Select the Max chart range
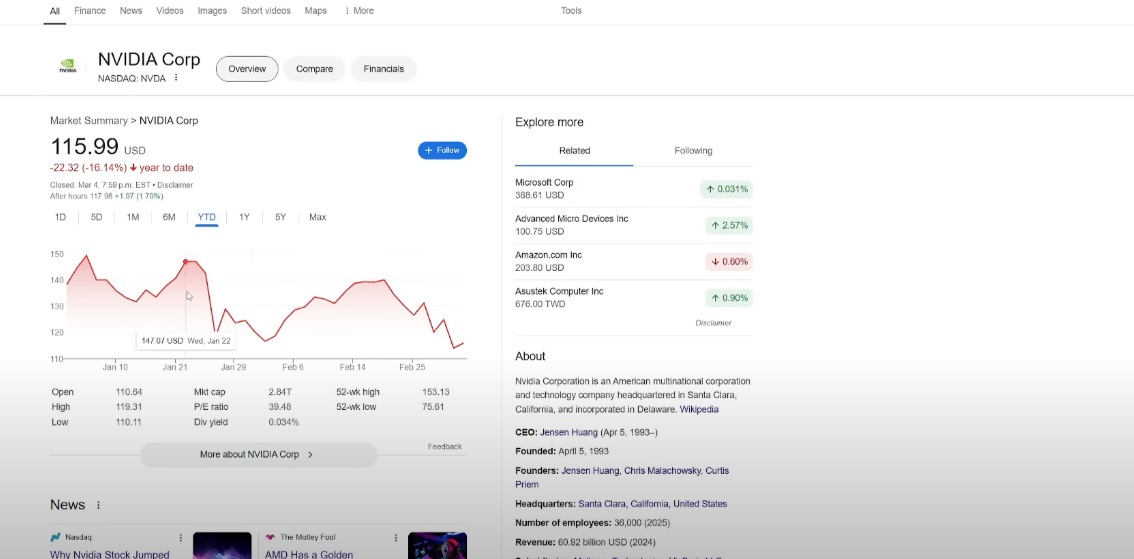 317,217
